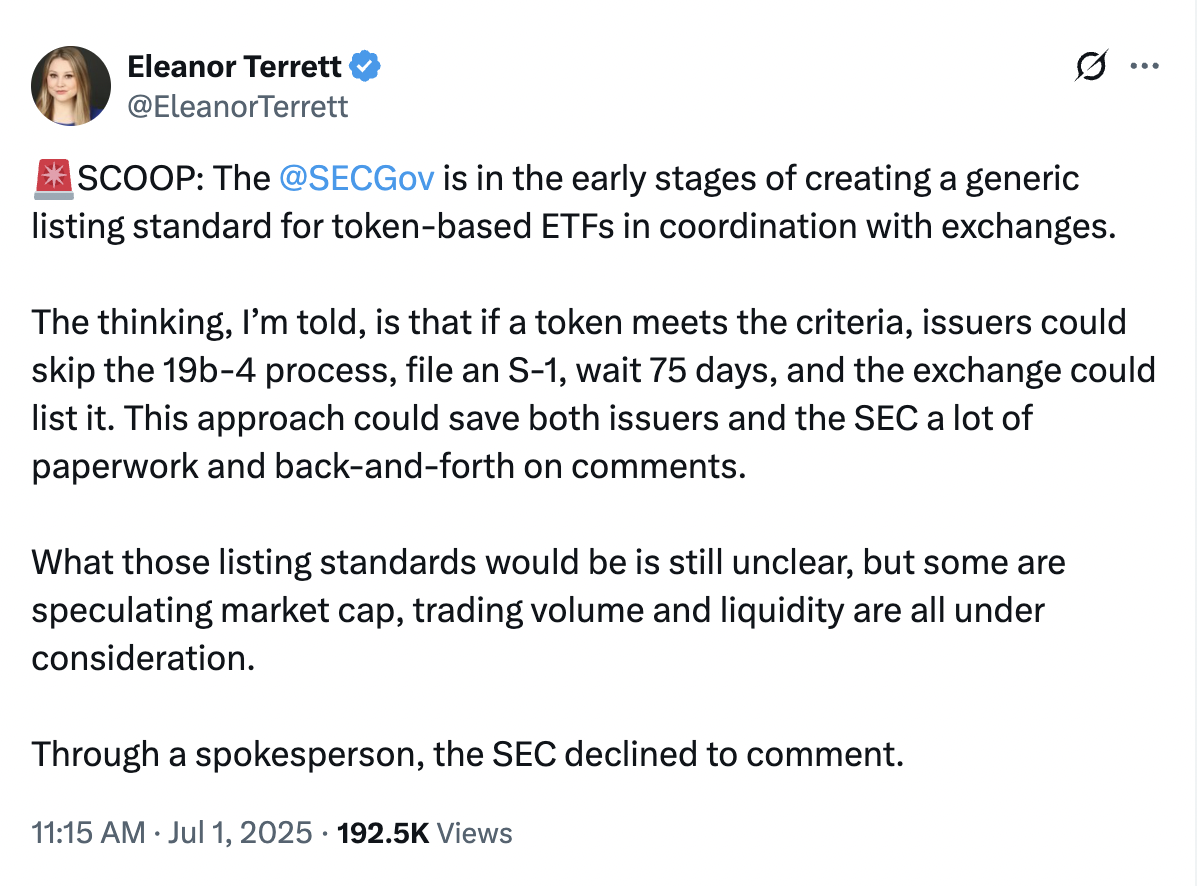1198x886 pixels.
Task: Open the @EleanorTerrett handle link
Action: (x=238, y=105)
